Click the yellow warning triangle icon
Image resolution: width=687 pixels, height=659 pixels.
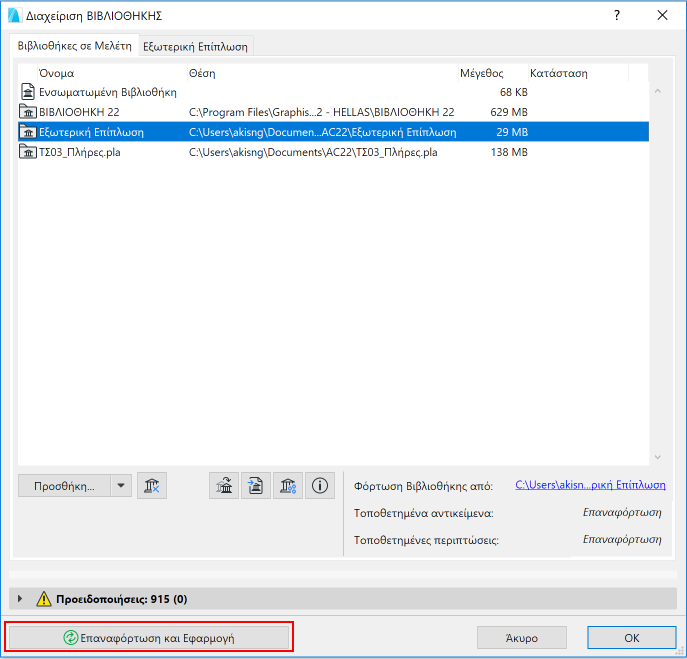44,599
